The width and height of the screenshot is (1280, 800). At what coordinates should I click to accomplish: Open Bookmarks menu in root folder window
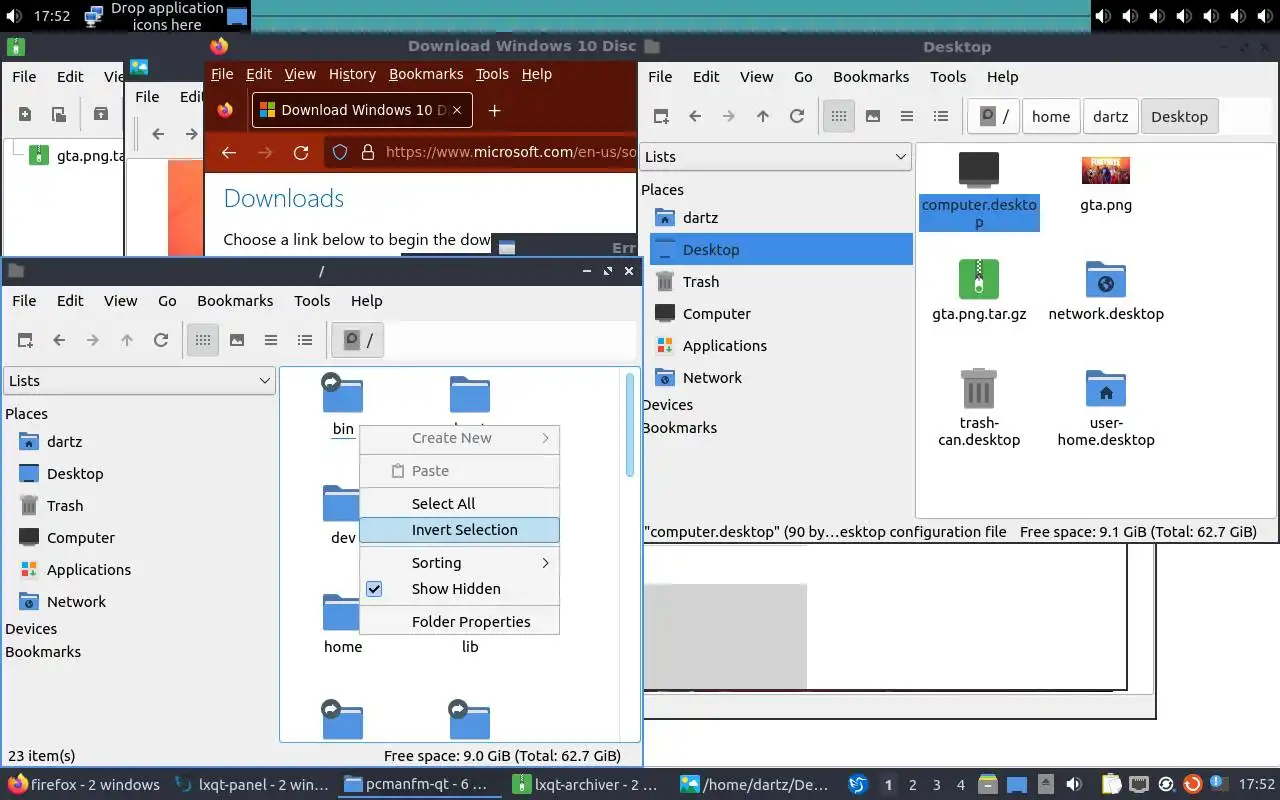click(235, 301)
